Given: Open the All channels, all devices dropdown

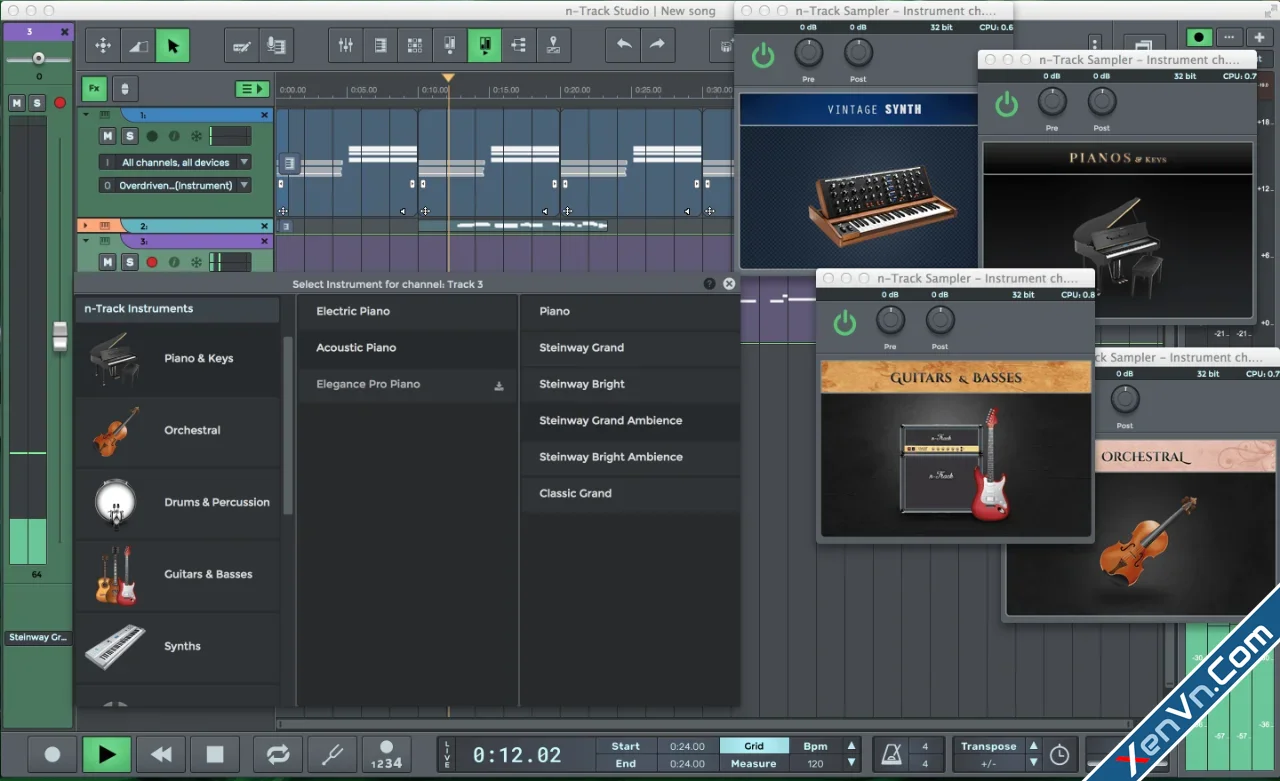Looking at the screenshot, I should click(175, 162).
